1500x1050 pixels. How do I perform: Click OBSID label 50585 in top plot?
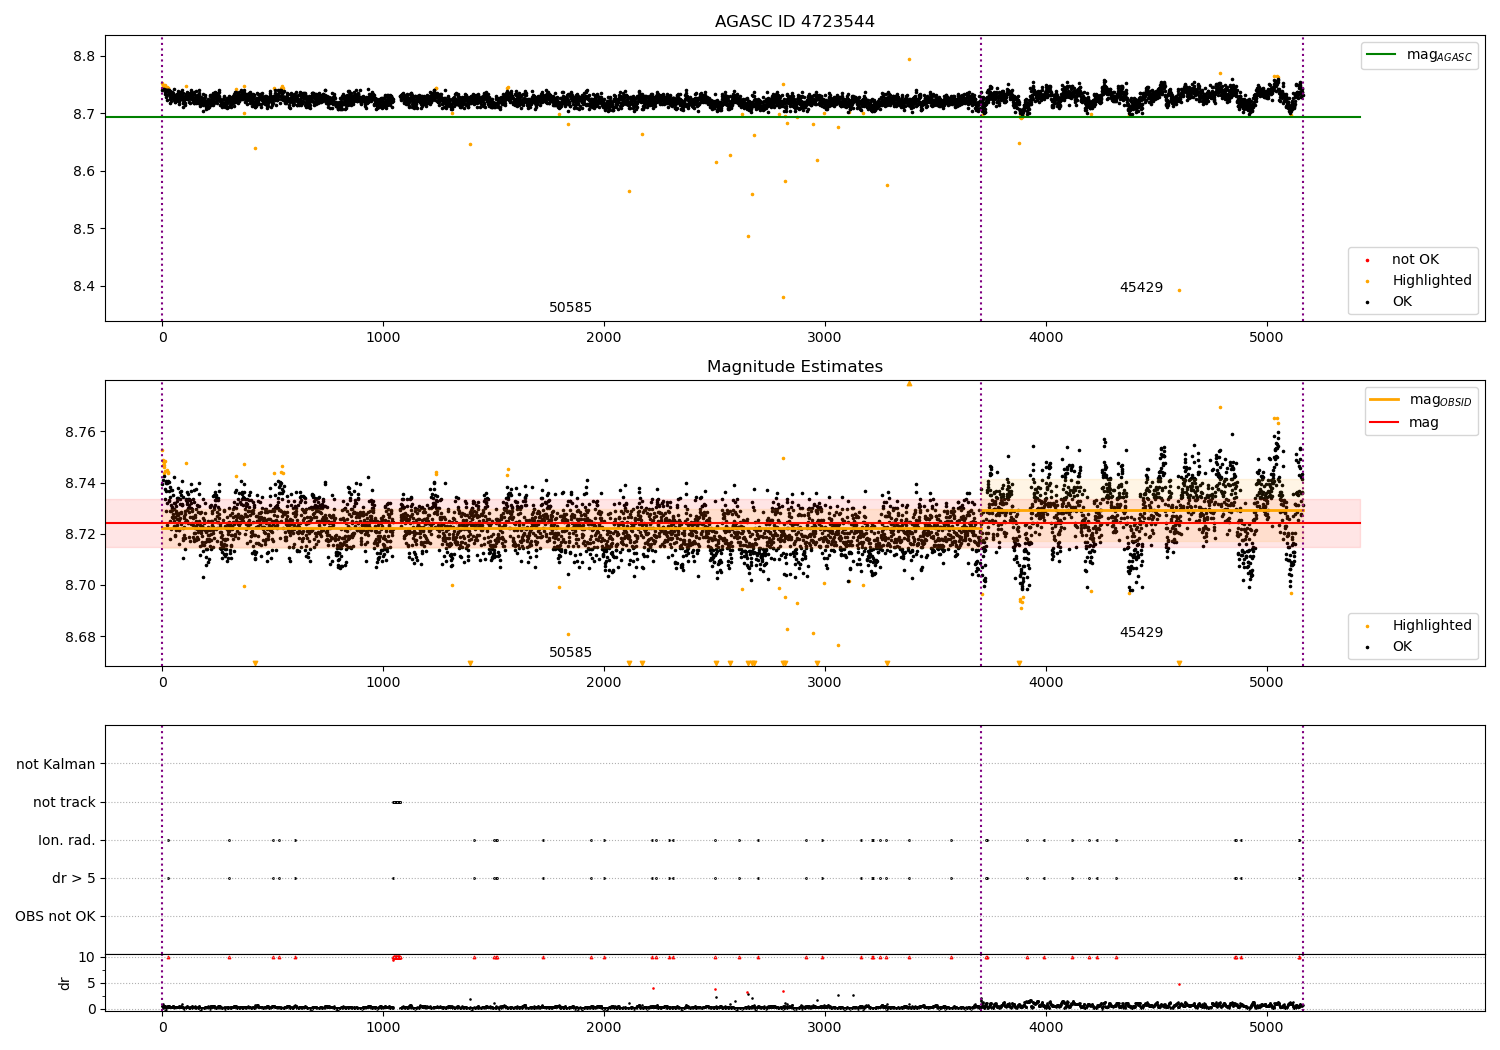click(570, 308)
